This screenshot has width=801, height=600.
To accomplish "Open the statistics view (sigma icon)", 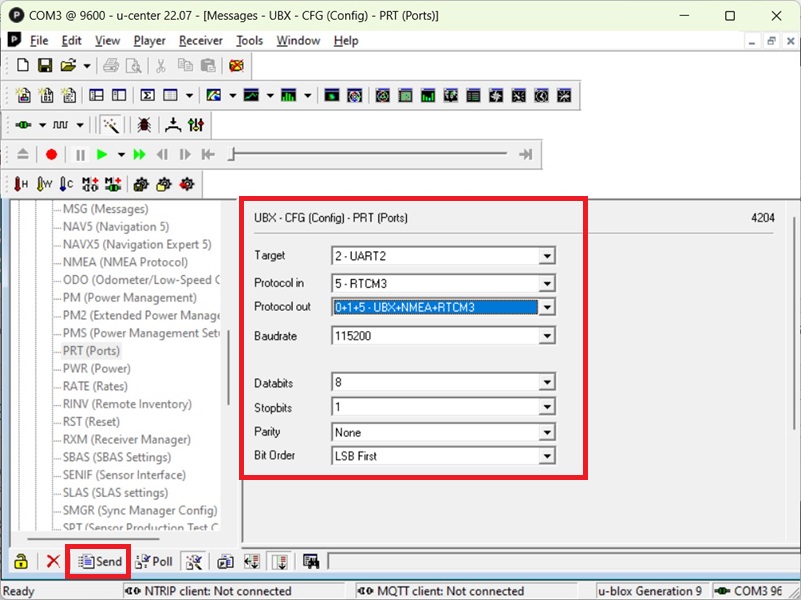I will [148, 95].
